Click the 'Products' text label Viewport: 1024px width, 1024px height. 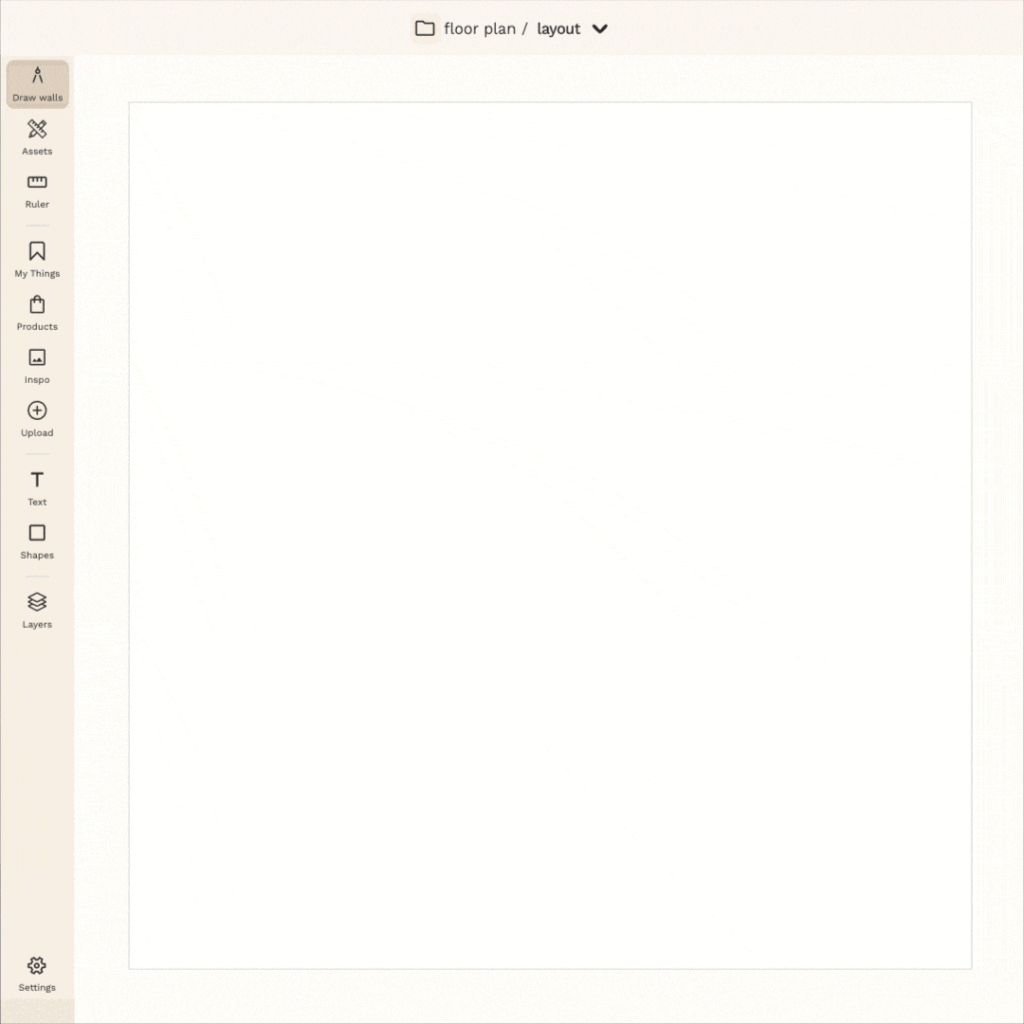[x=37, y=327]
